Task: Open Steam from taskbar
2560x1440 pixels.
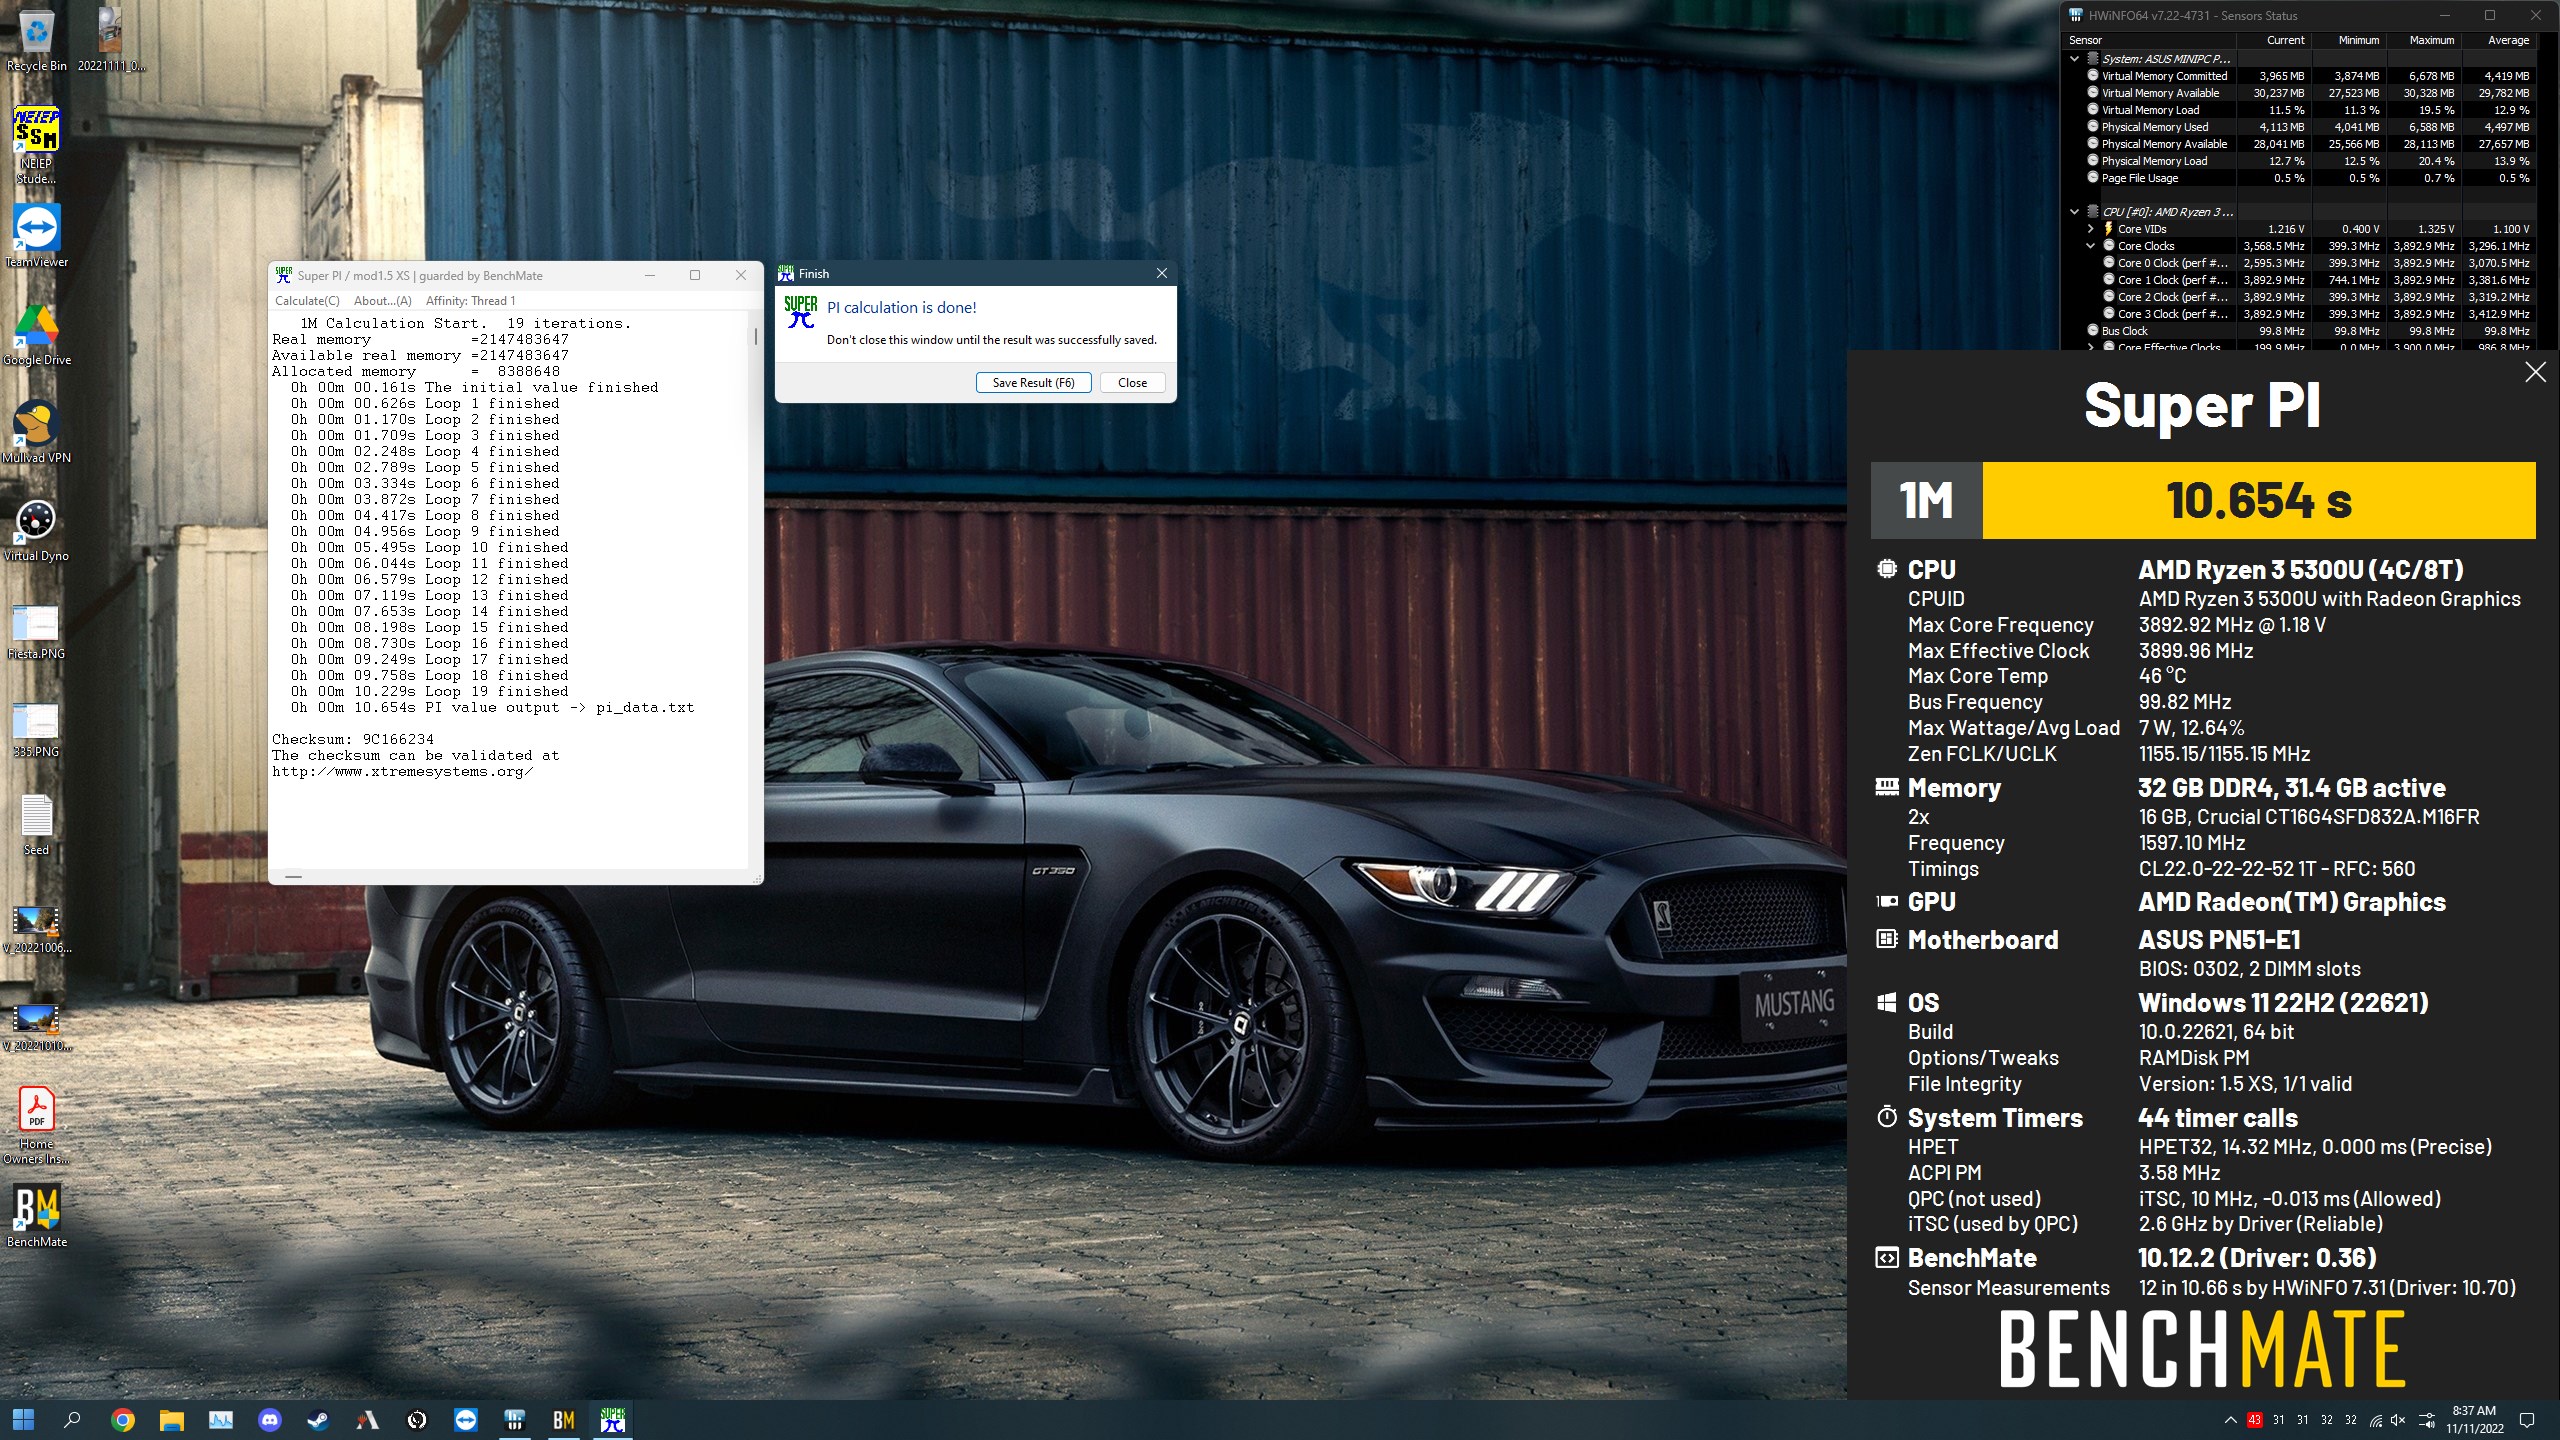Action: 318,1419
